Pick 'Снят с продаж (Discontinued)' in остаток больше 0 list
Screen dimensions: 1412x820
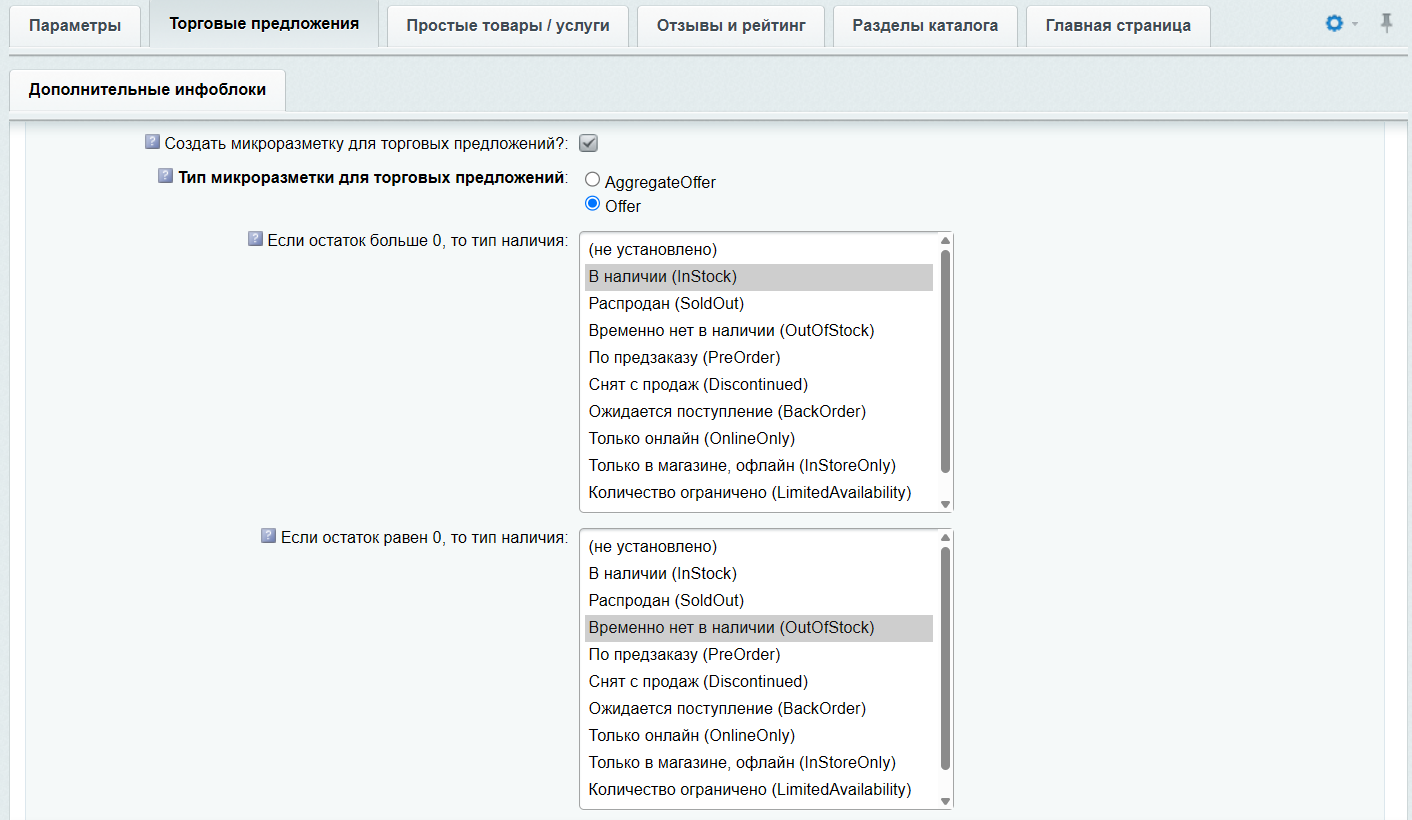[759, 385]
